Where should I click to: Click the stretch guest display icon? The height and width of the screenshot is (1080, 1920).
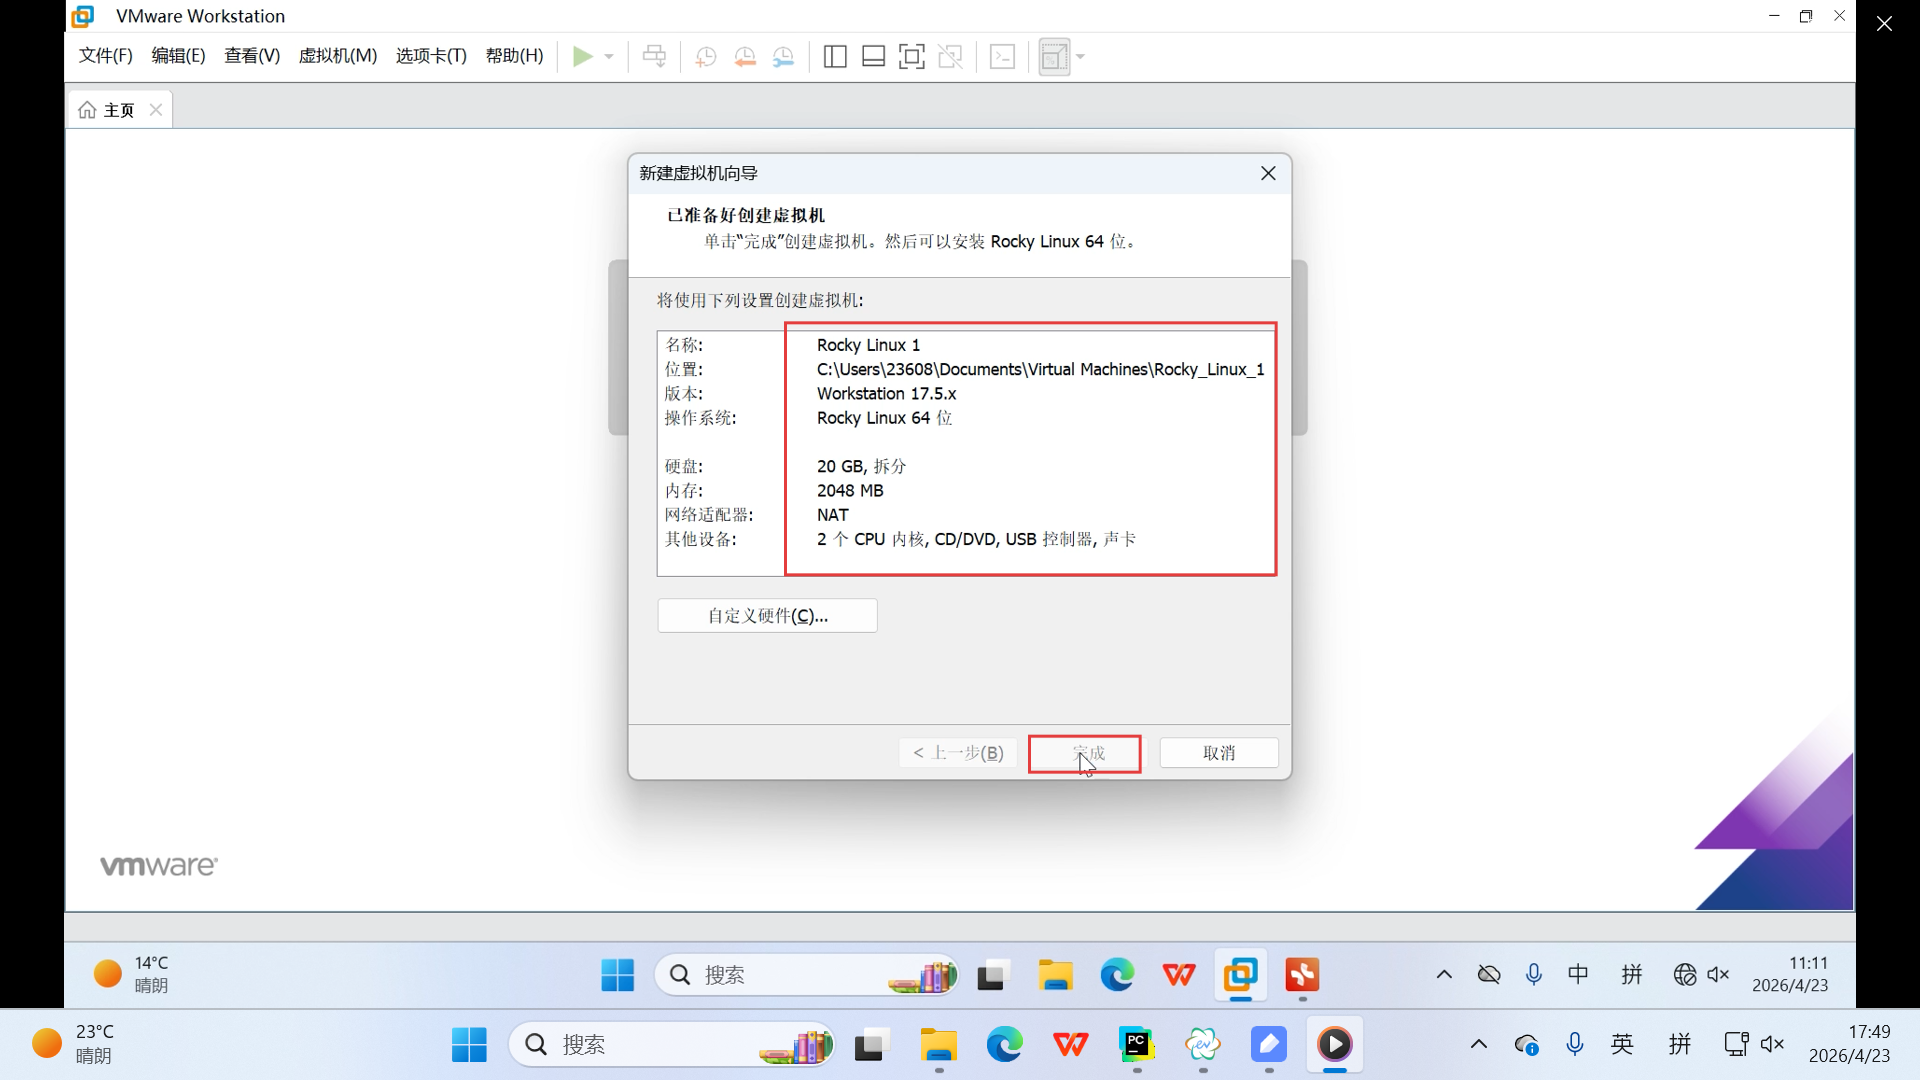coord(1053,57)
